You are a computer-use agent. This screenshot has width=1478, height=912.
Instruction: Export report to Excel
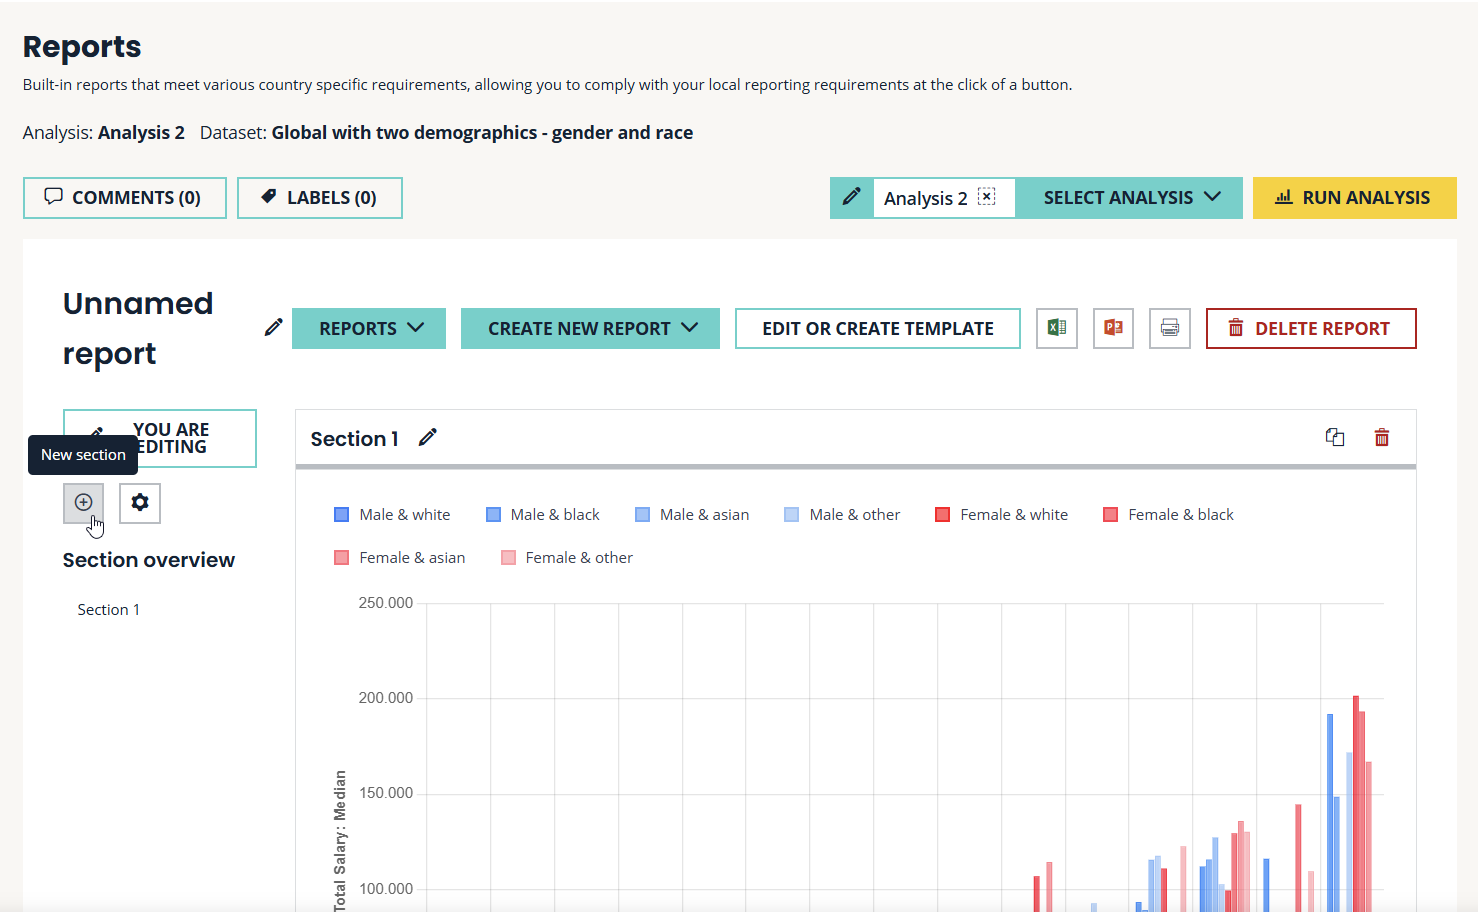click(x=1057, y=328)
